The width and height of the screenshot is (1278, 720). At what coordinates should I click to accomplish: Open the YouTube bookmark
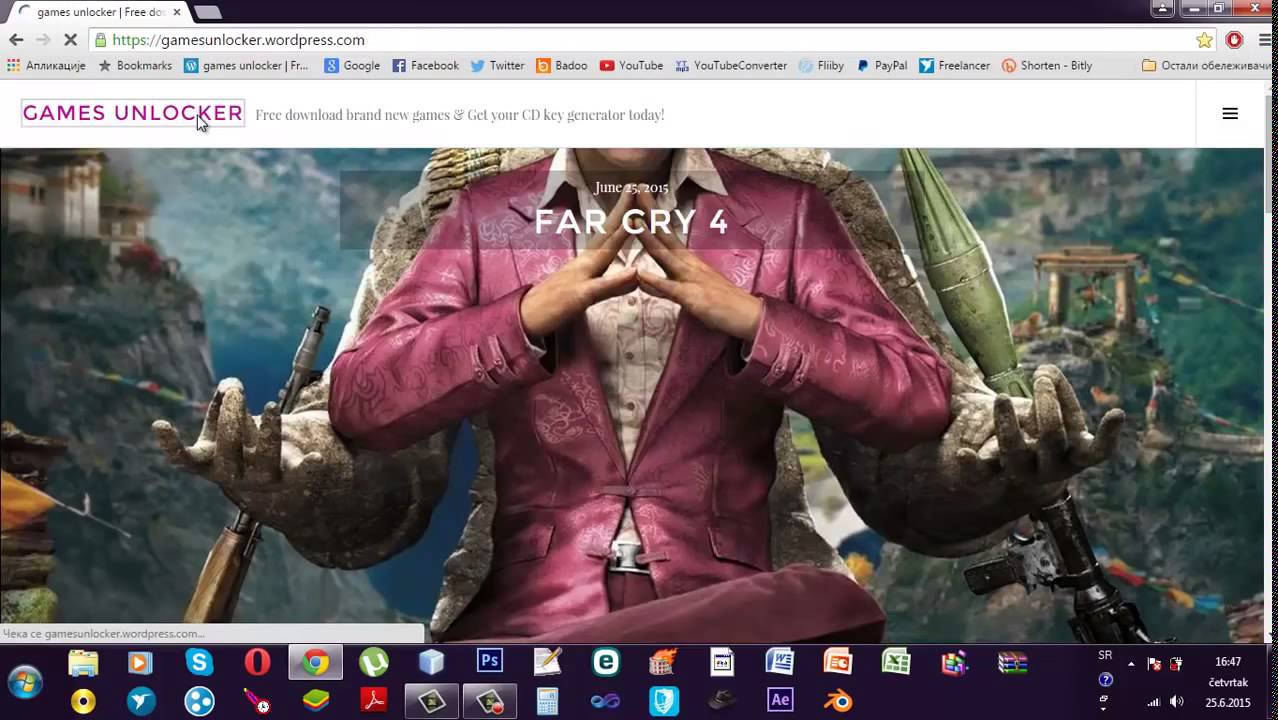click(x=631, y=66)
